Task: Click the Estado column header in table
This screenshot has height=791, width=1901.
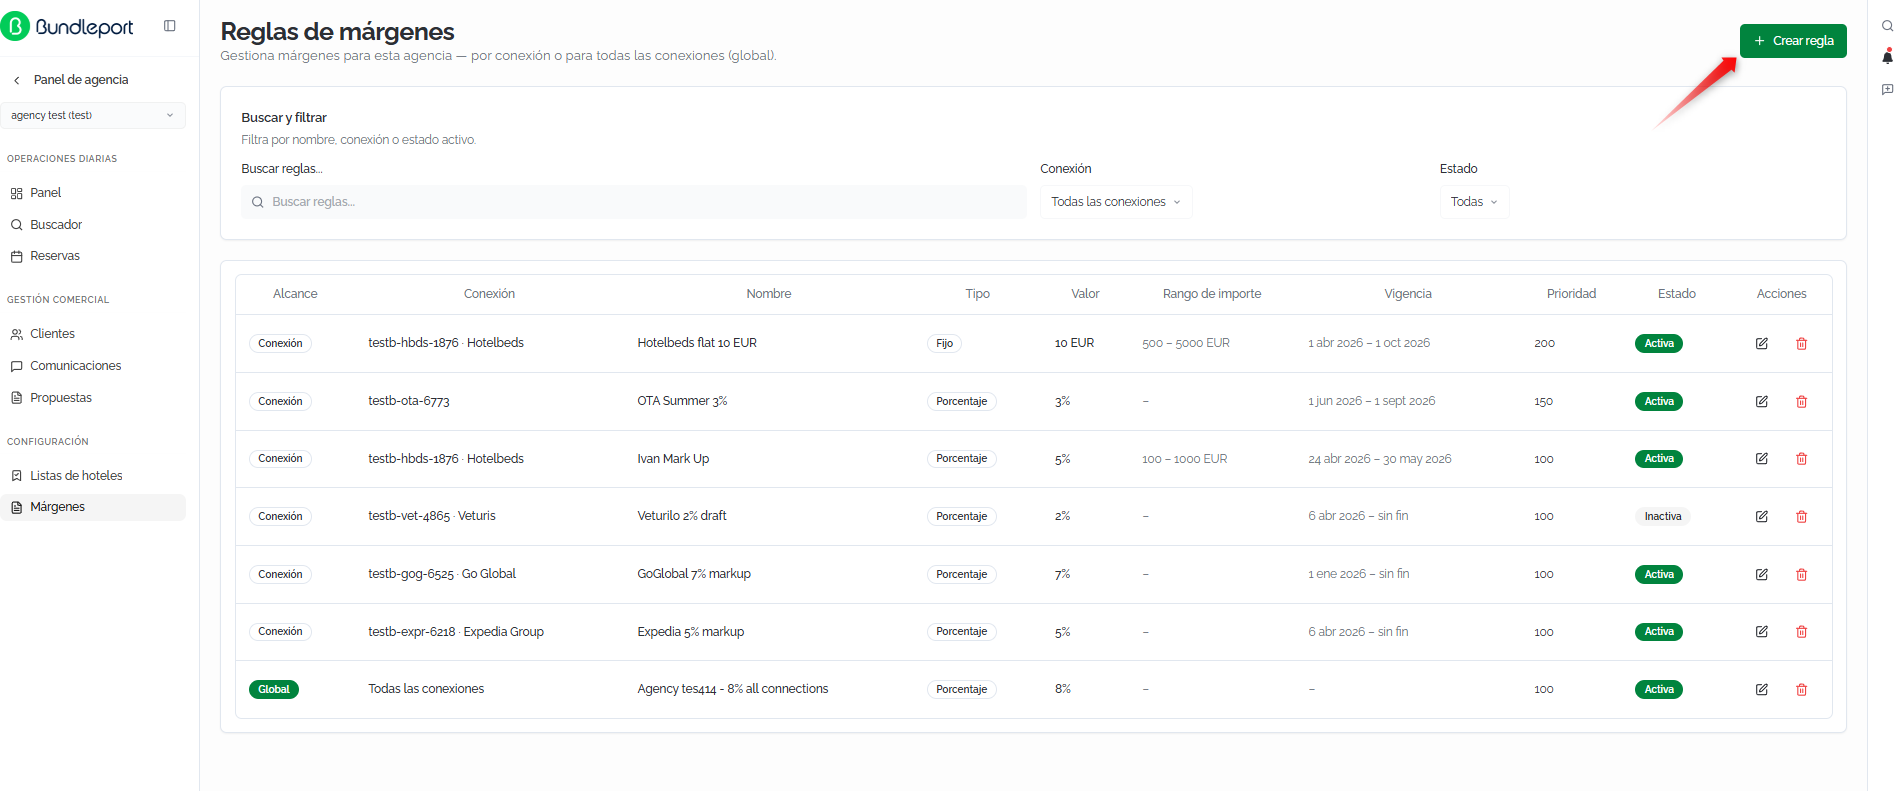Action: point(1676,294)
